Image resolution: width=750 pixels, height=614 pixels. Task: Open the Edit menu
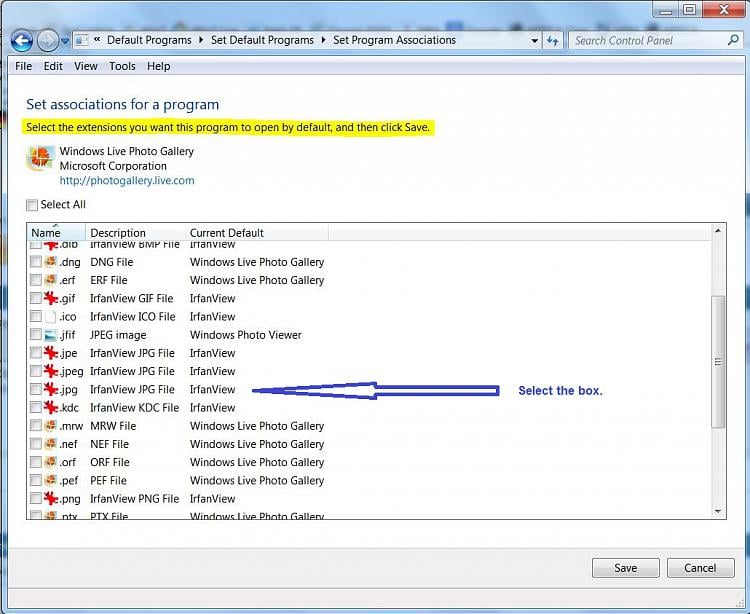53,66
